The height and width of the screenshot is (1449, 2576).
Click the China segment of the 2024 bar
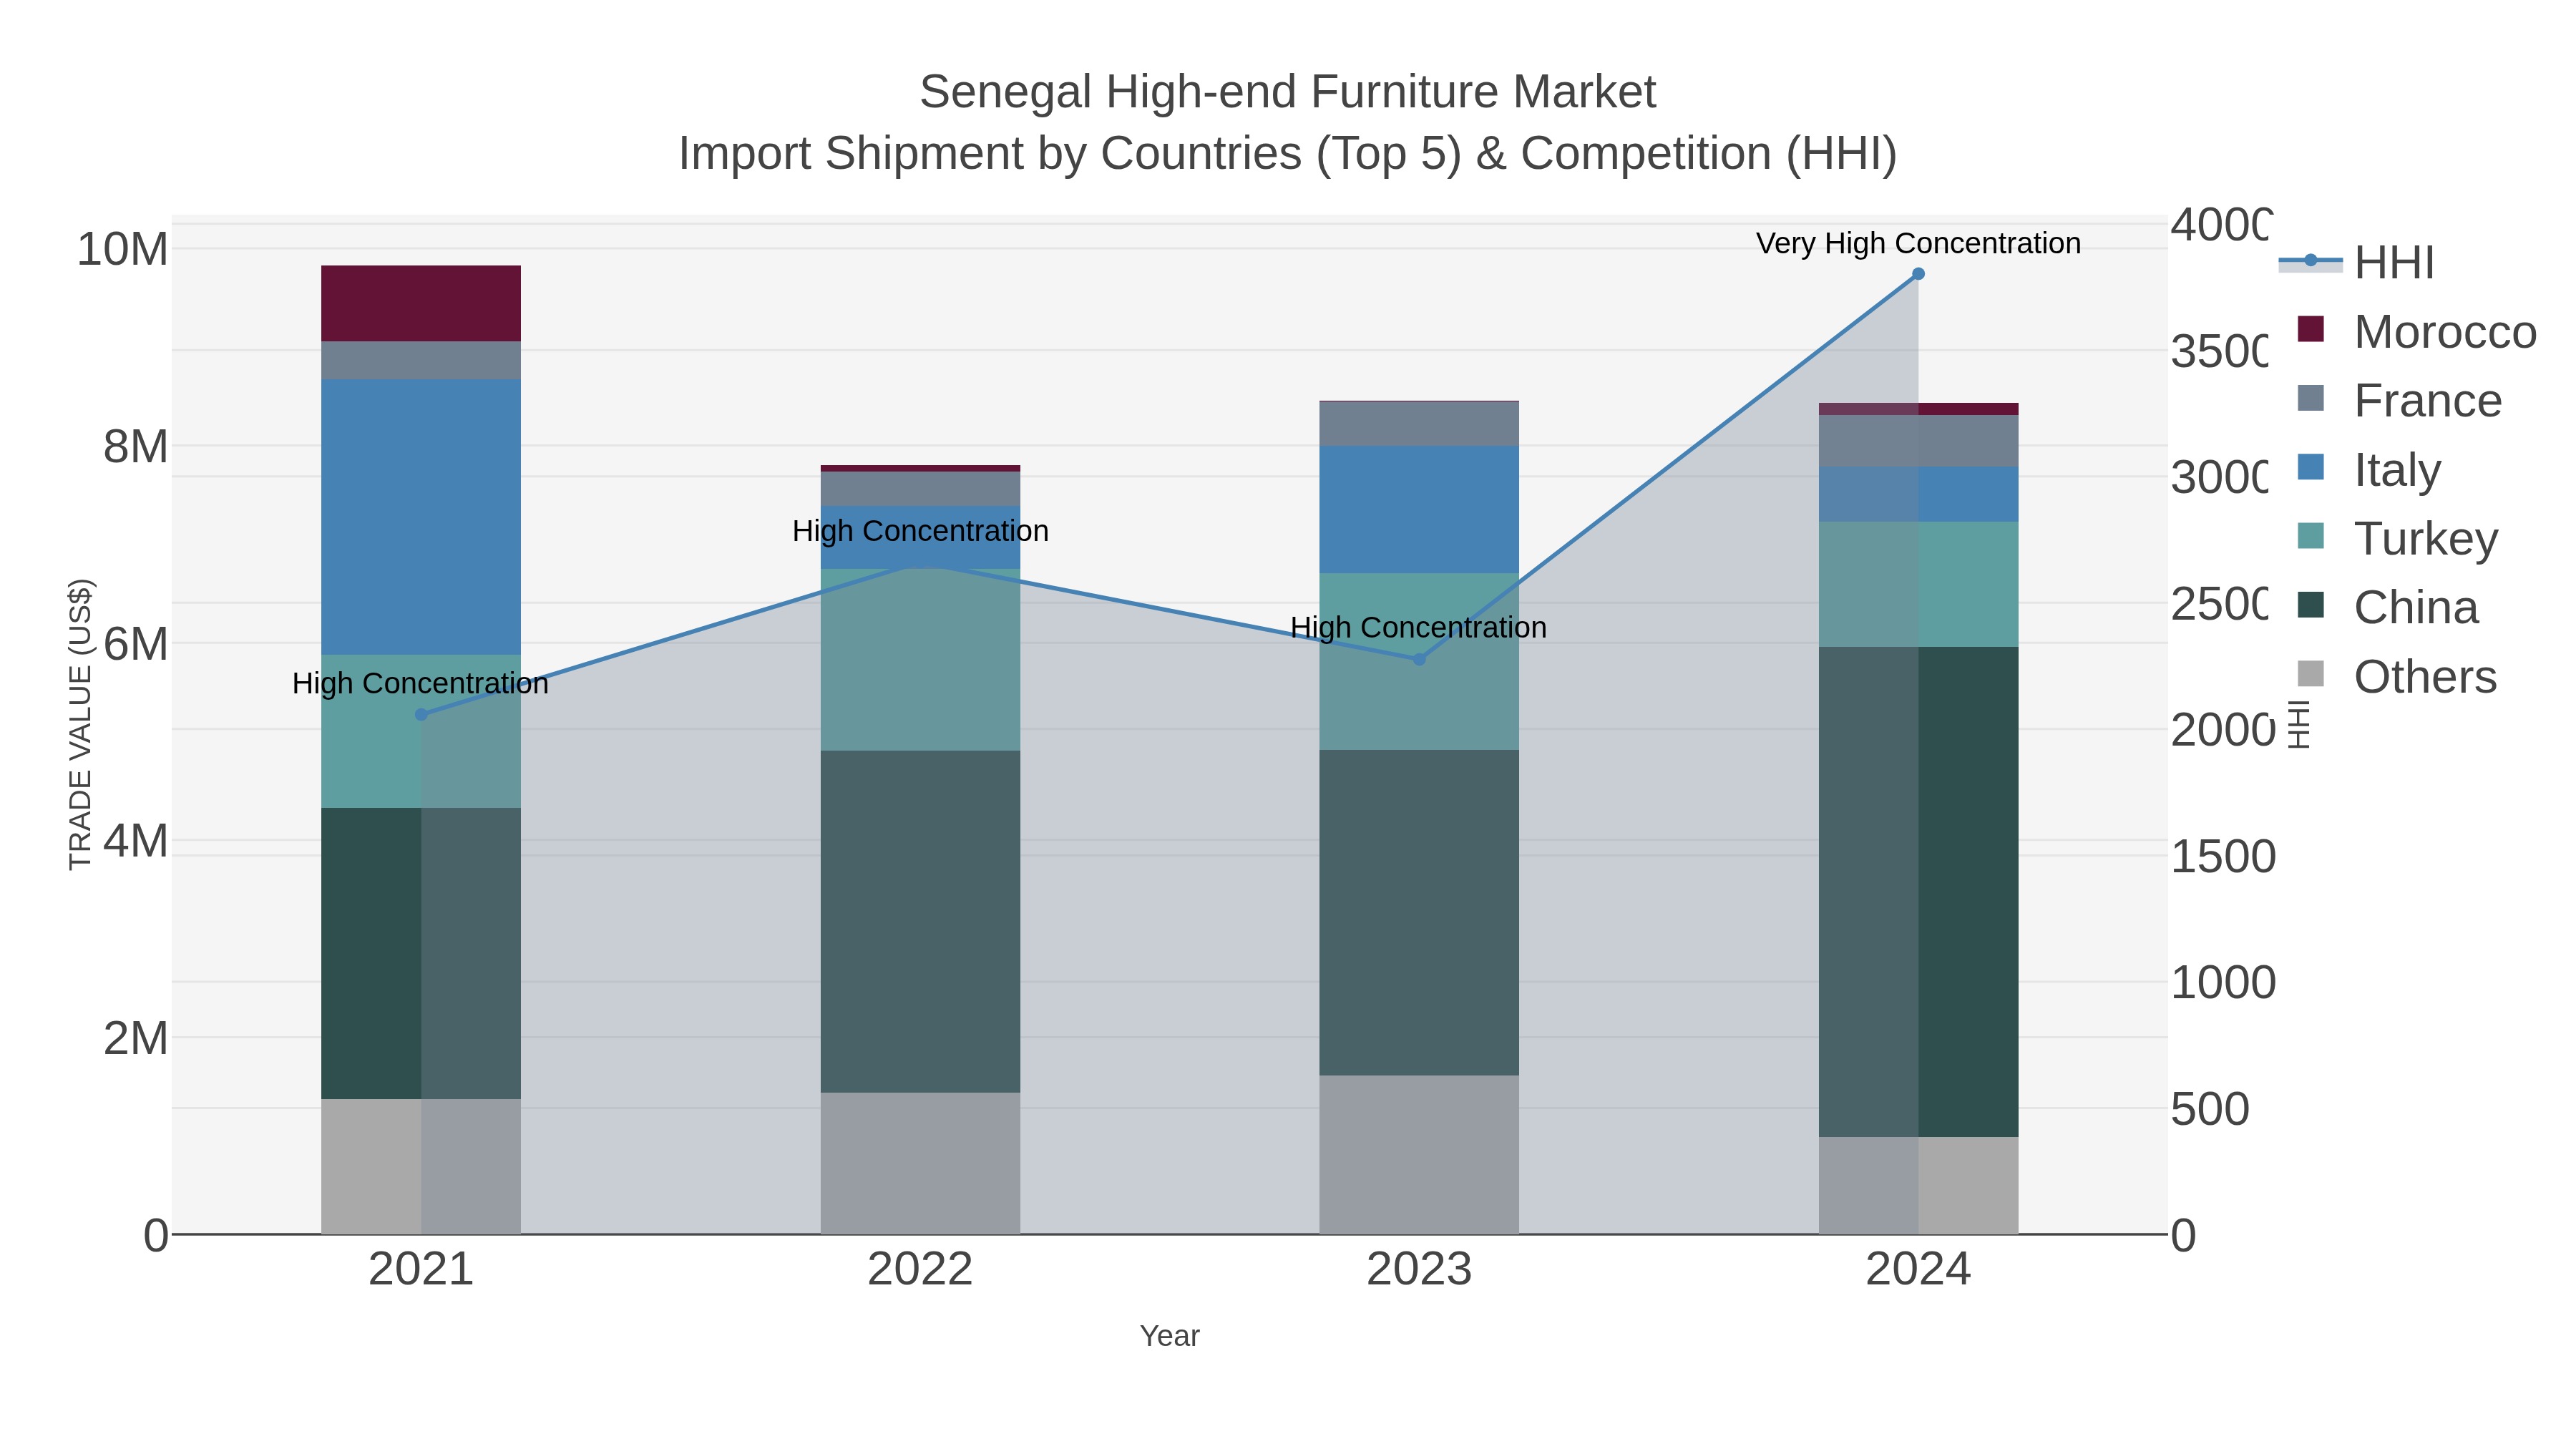1918,892
